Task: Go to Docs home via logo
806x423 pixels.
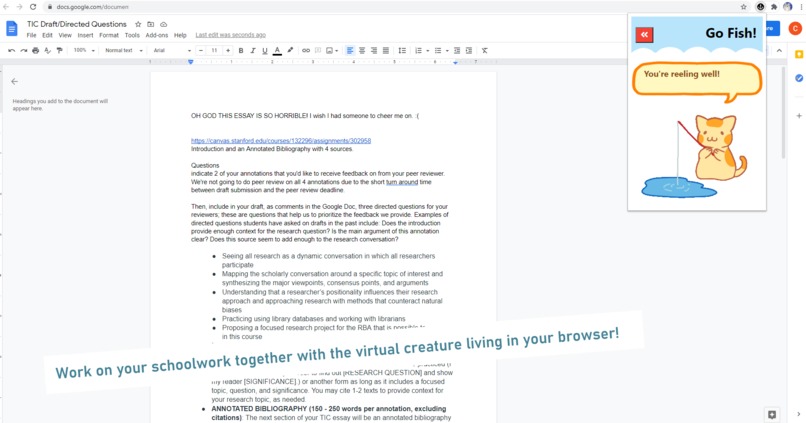Action: [11, 28]
